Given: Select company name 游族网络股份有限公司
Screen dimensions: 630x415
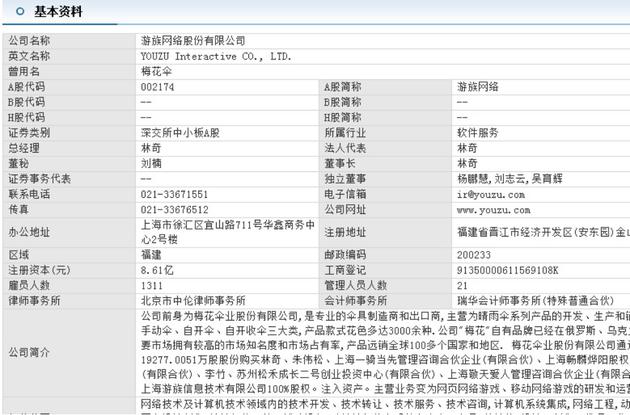Looking at the screenshot, I should [193, 41].
